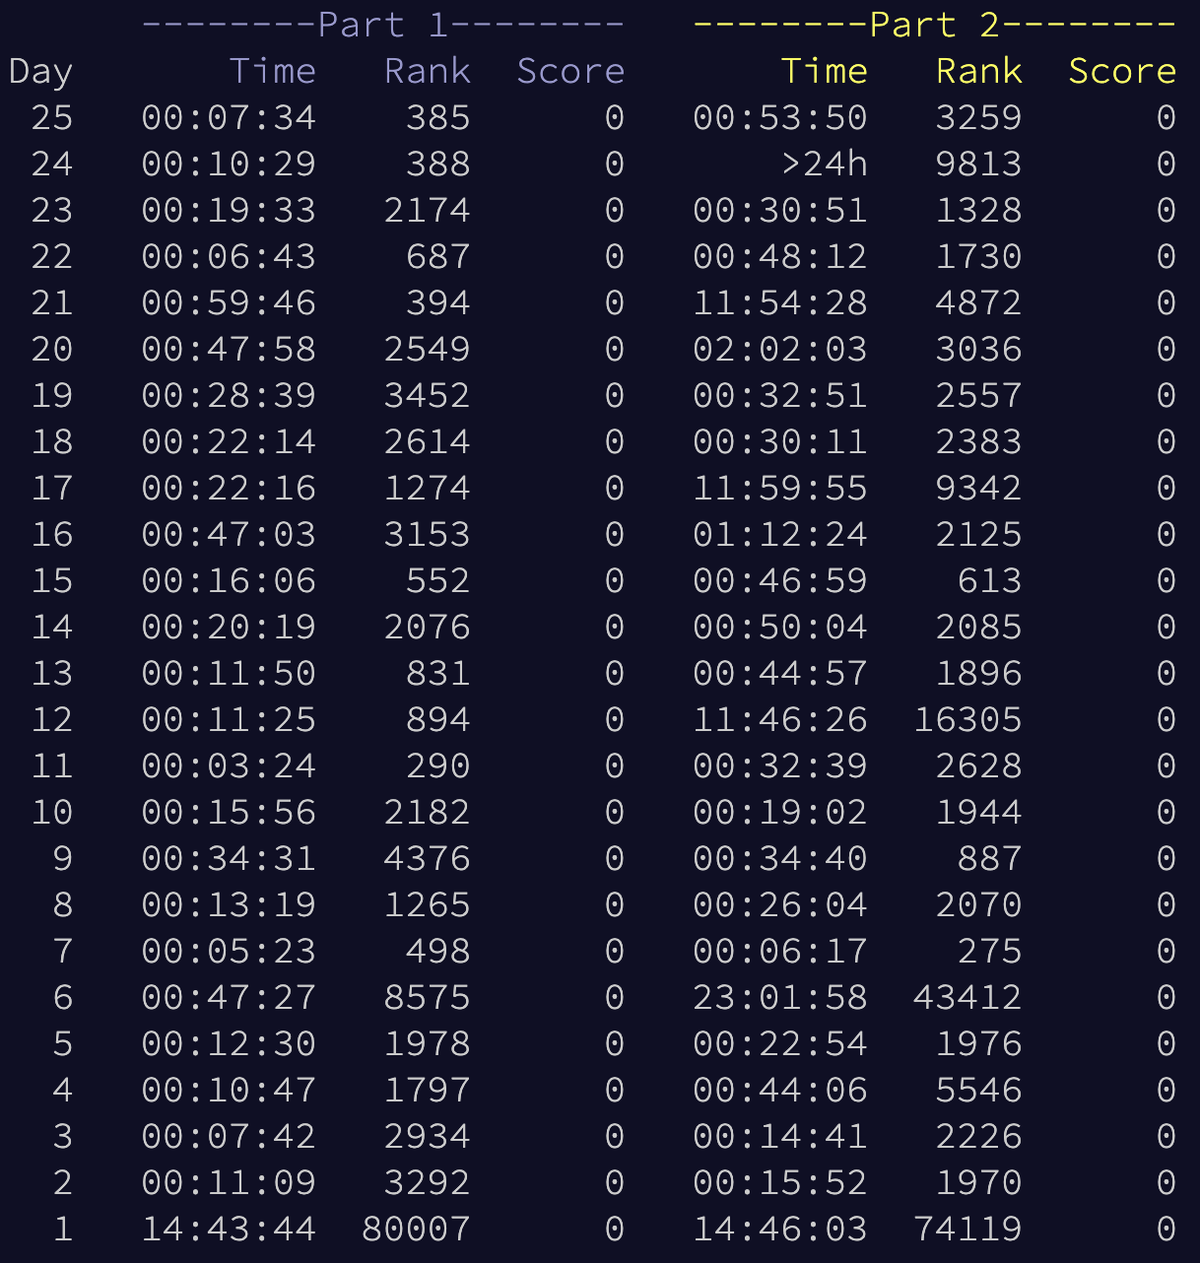Click rank 16305 for day 12 Part 2

[x=966, y=719]
